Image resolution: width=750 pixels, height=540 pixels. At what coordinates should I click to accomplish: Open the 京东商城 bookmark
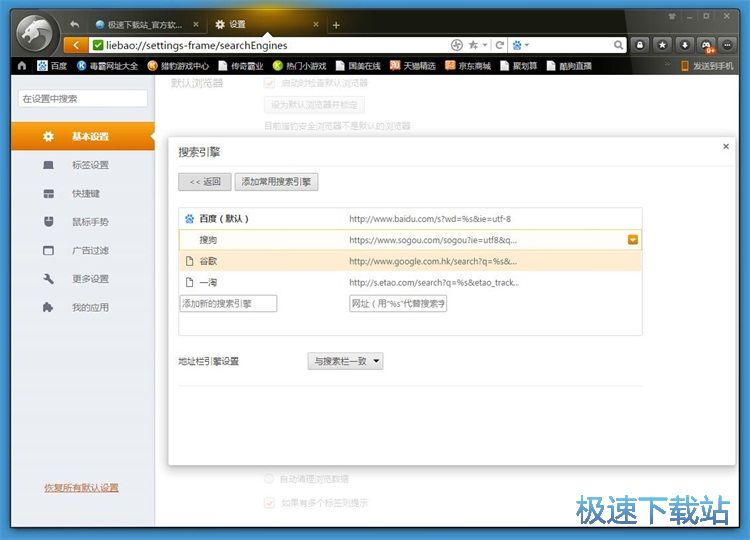coord(468,66)
